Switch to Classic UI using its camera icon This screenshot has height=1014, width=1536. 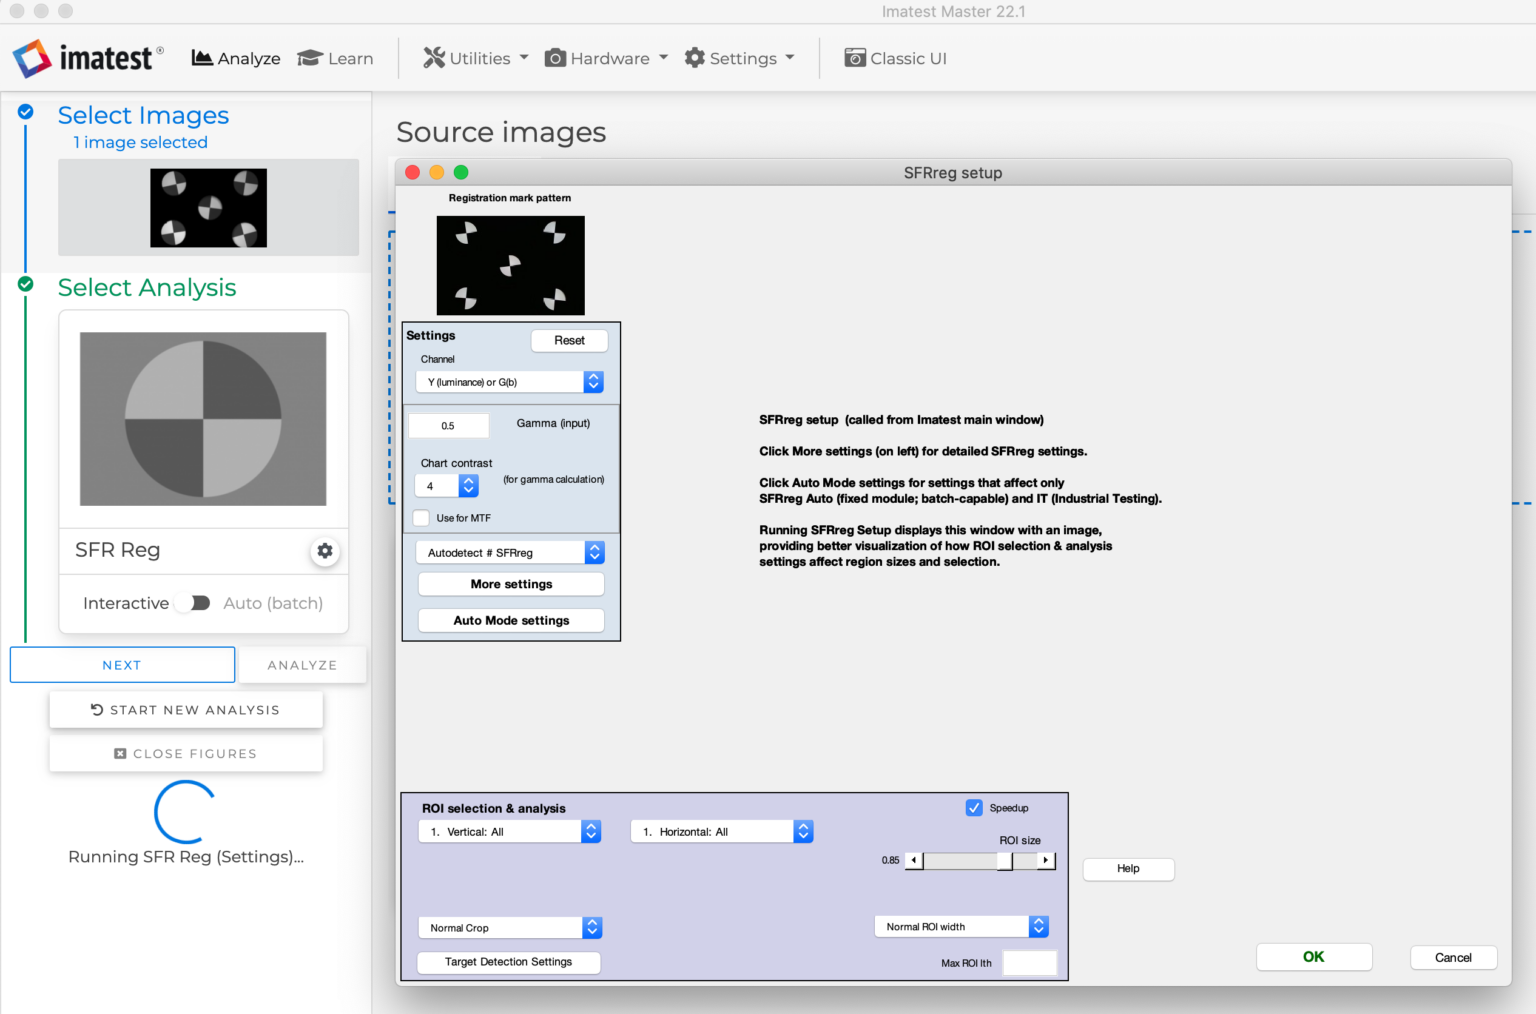click(x=856, y=58)
